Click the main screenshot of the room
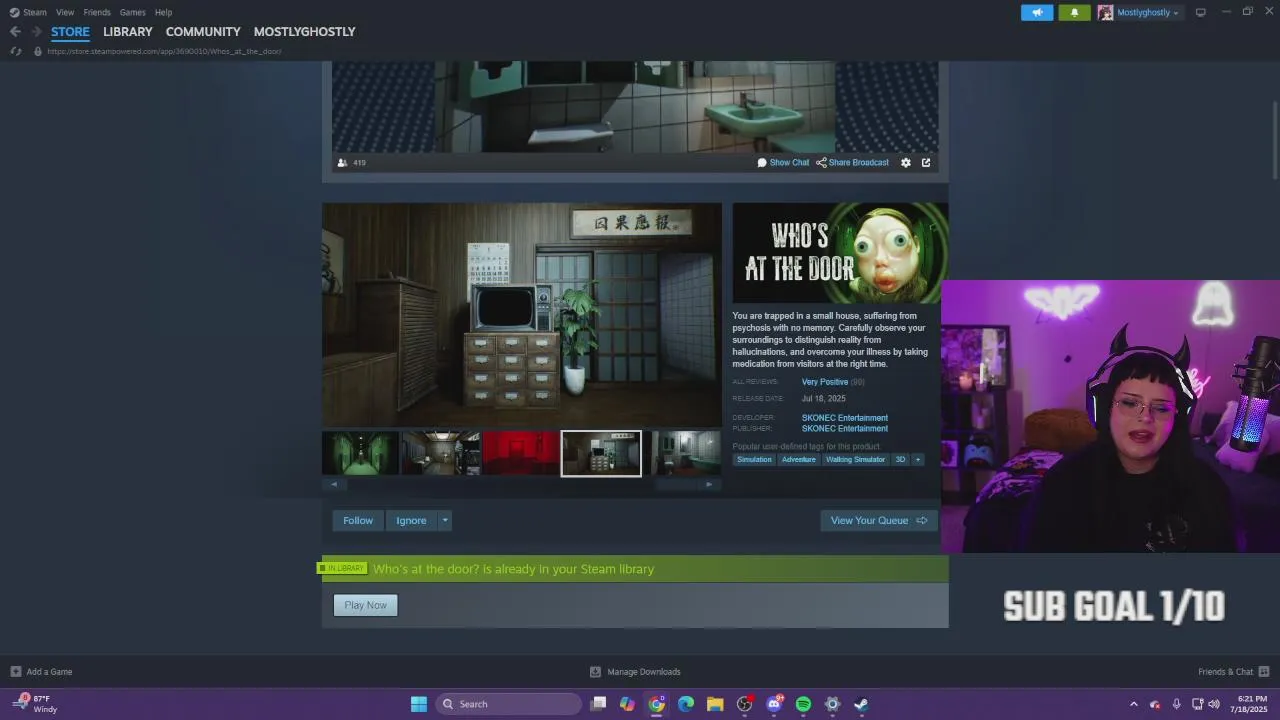This screenshot has height=720, width=1280. tap(521, 315)
